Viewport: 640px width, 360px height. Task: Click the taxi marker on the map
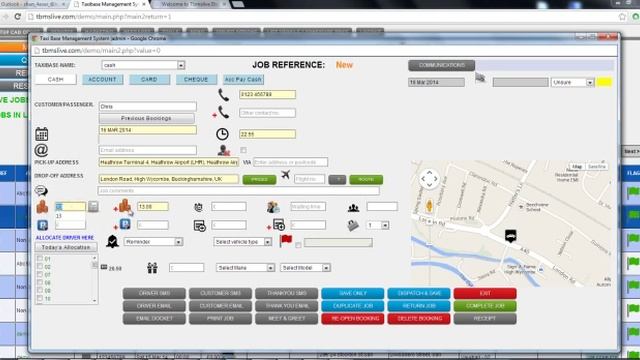510,236
